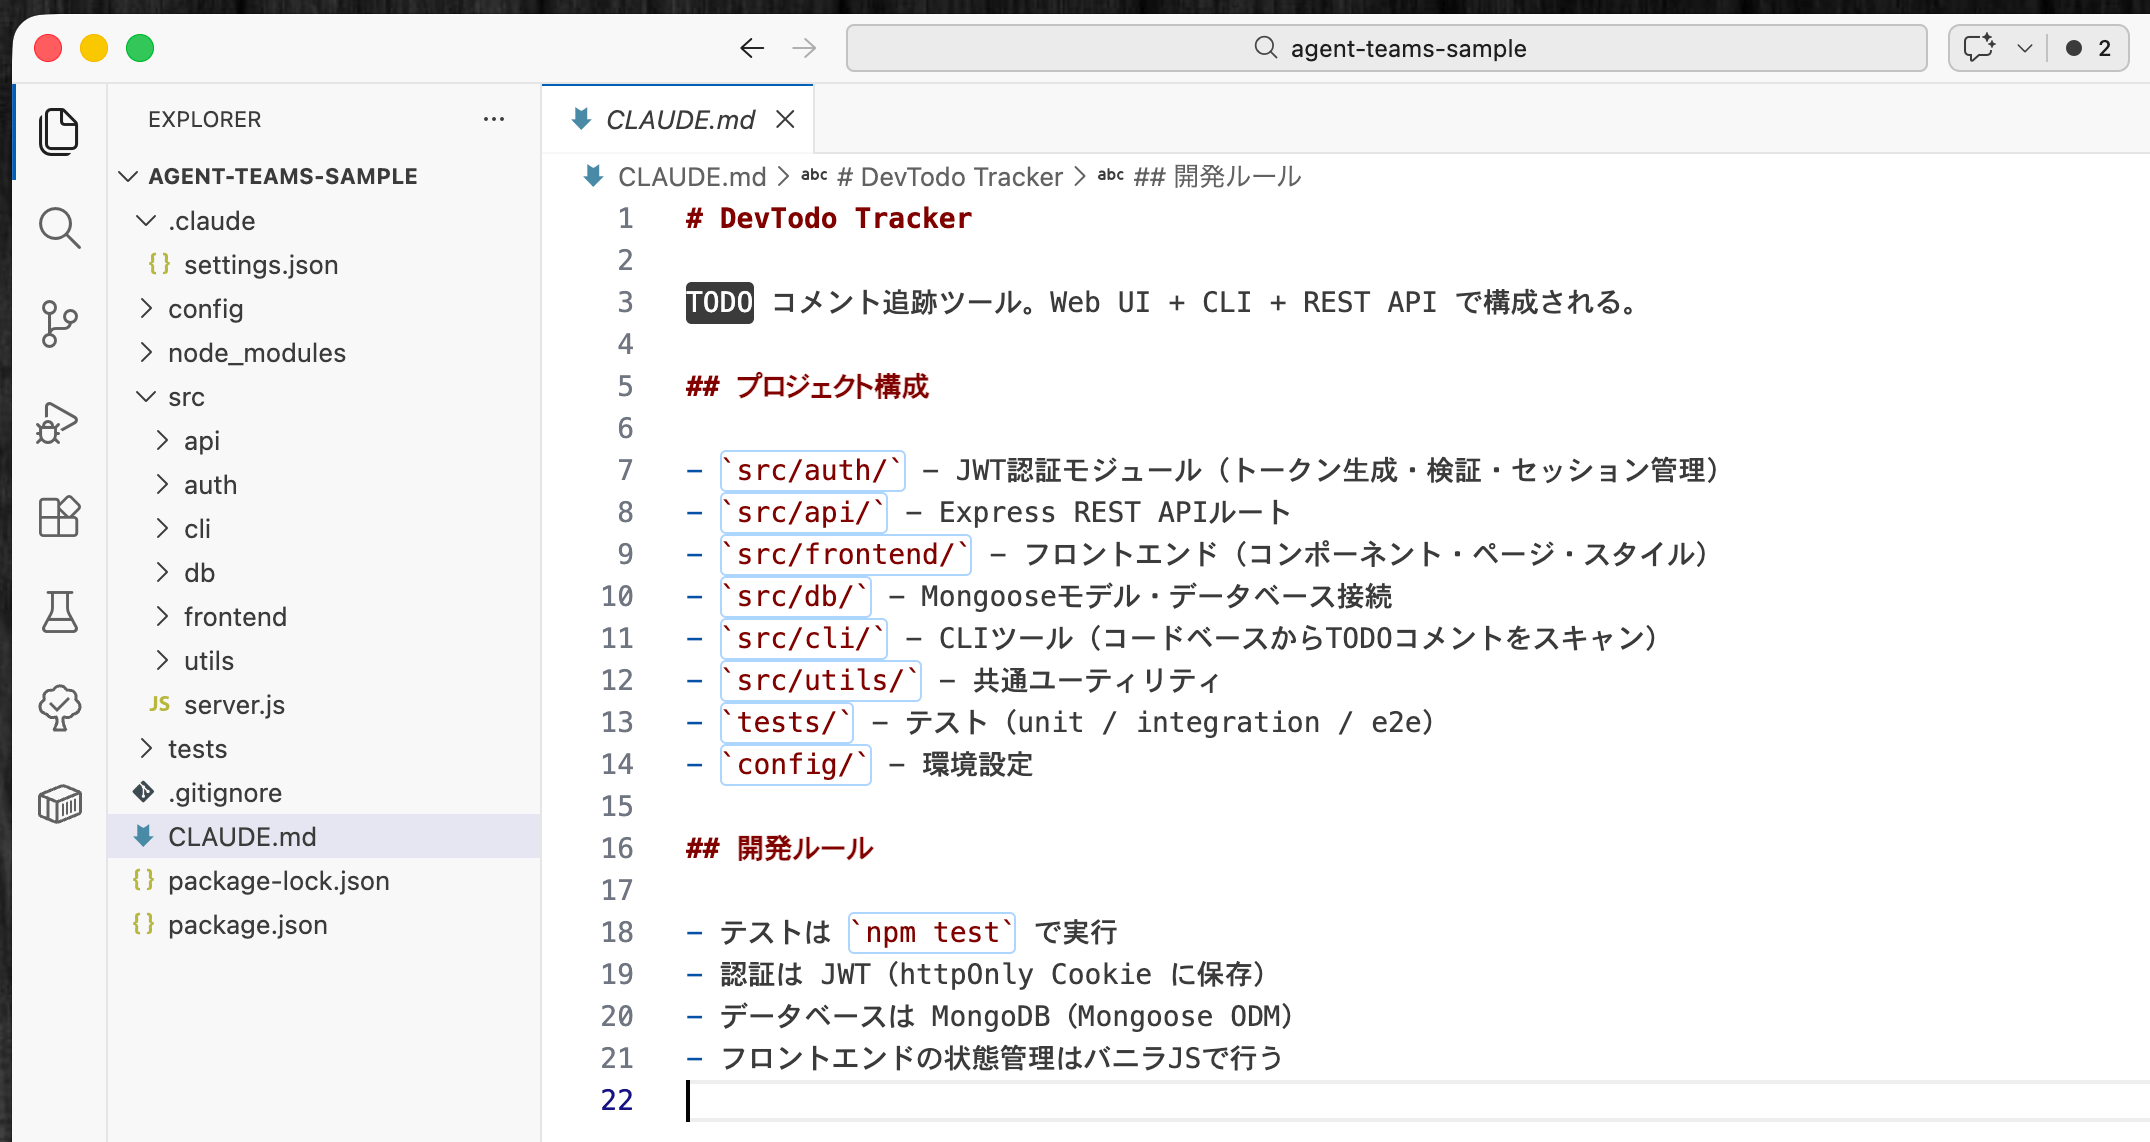The image size is (2150, 1142).
Task: Expand the config folder in Explorer
Action: click(205, 308)
